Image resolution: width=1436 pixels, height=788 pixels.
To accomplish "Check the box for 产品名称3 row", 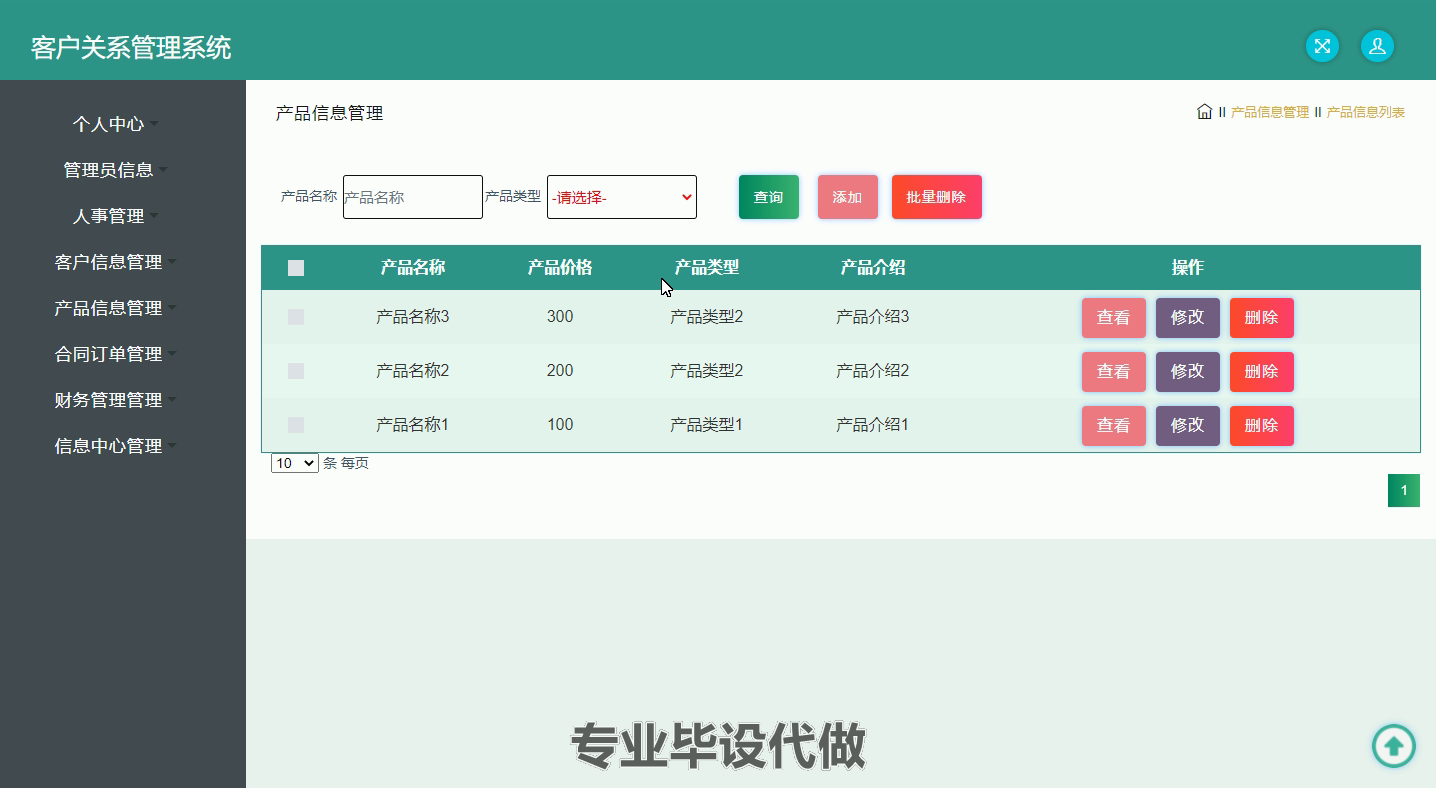I will [296, 317].
